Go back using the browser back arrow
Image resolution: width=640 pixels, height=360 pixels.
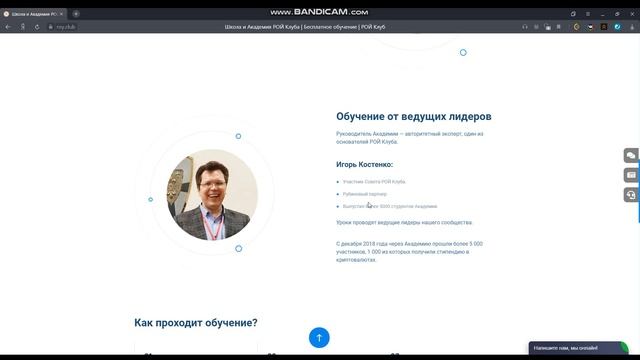[x=8, y=27]
